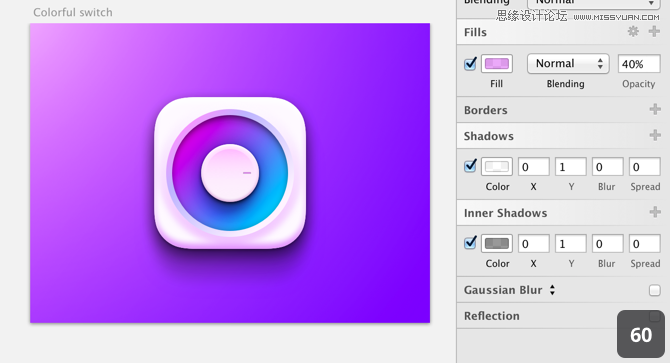
Task: Open the top Blending mode dropdown
Action: click(594, 3)
